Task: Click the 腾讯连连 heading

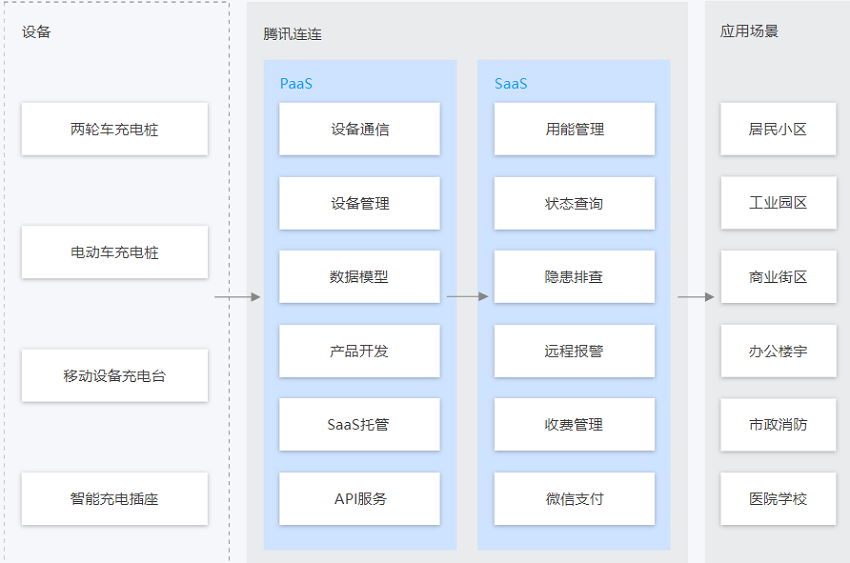Action: click(292, 34)
